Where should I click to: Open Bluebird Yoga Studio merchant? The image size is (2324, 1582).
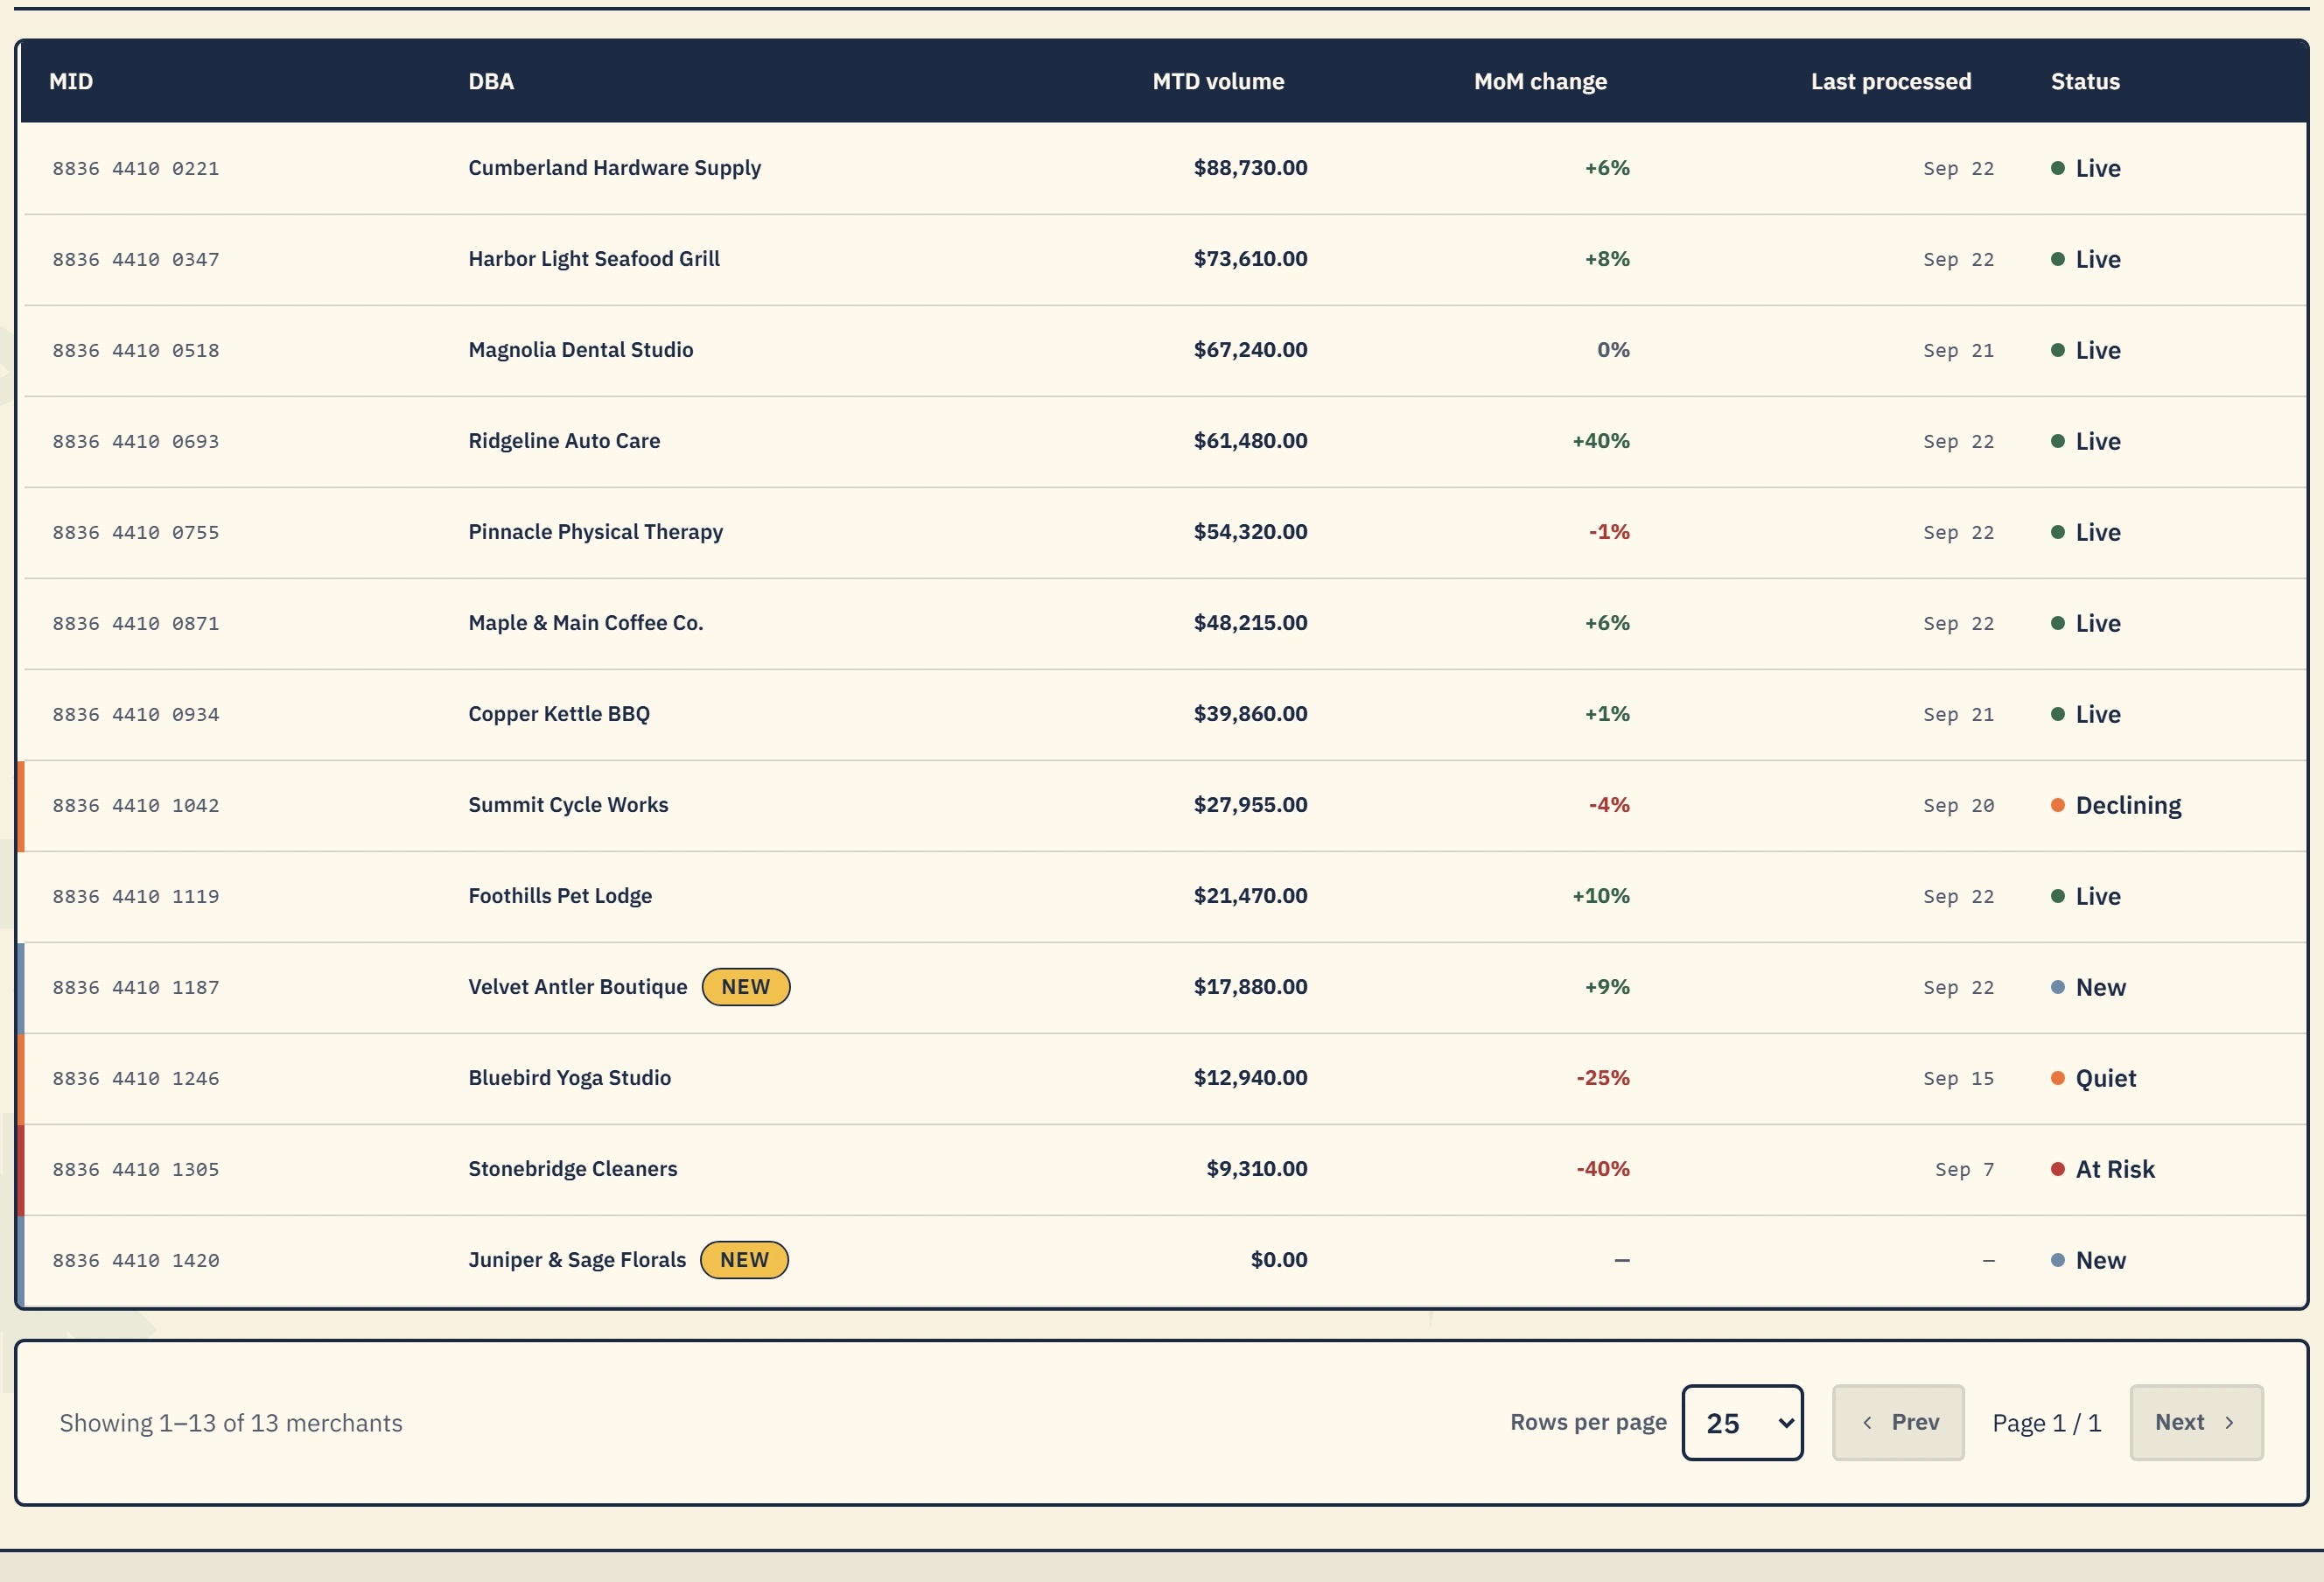click(569, 1078)
